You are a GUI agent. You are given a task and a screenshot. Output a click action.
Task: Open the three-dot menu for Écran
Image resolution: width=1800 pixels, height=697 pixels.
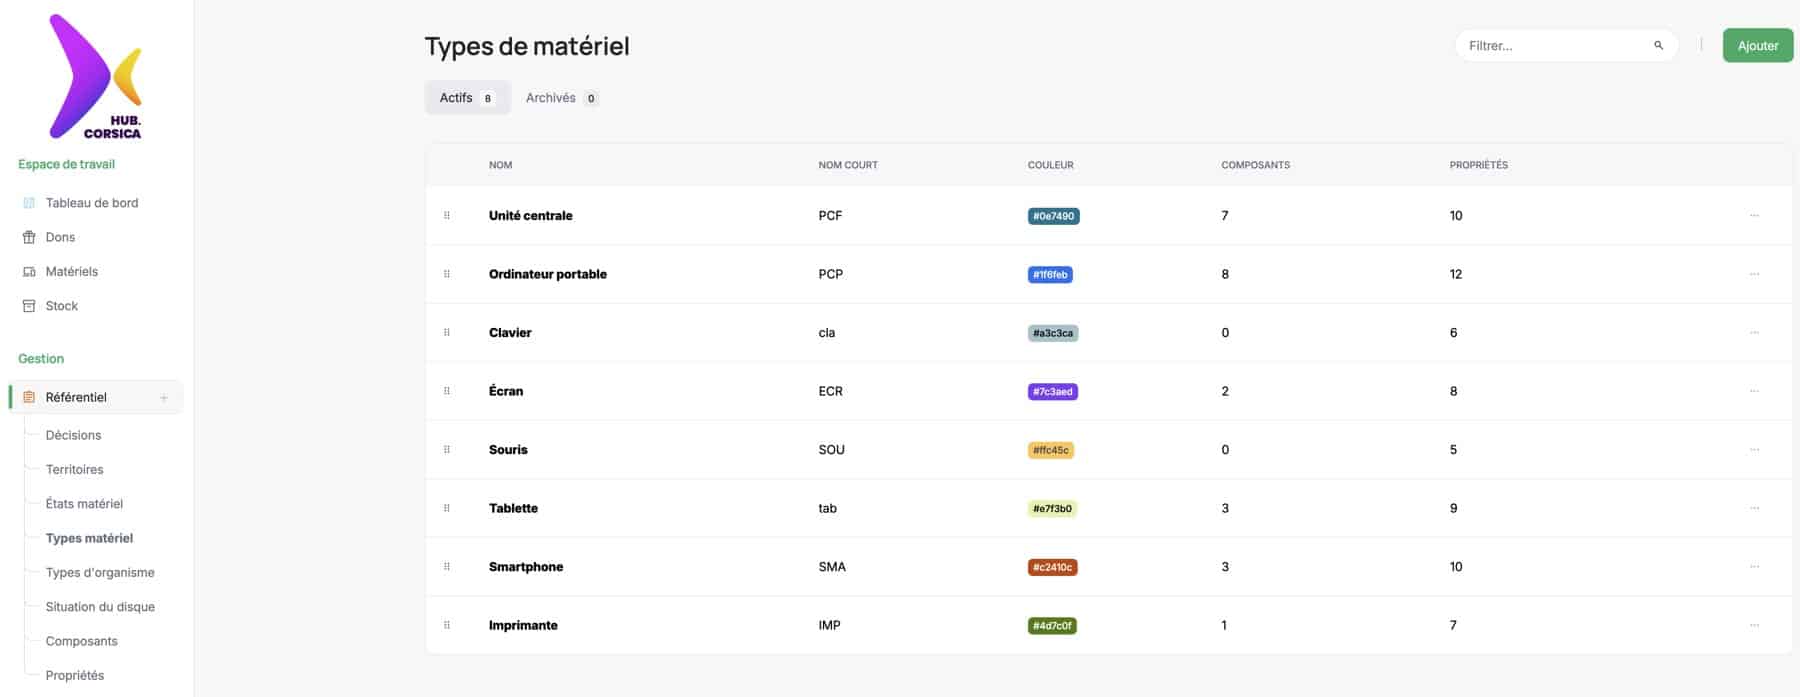1754,391
